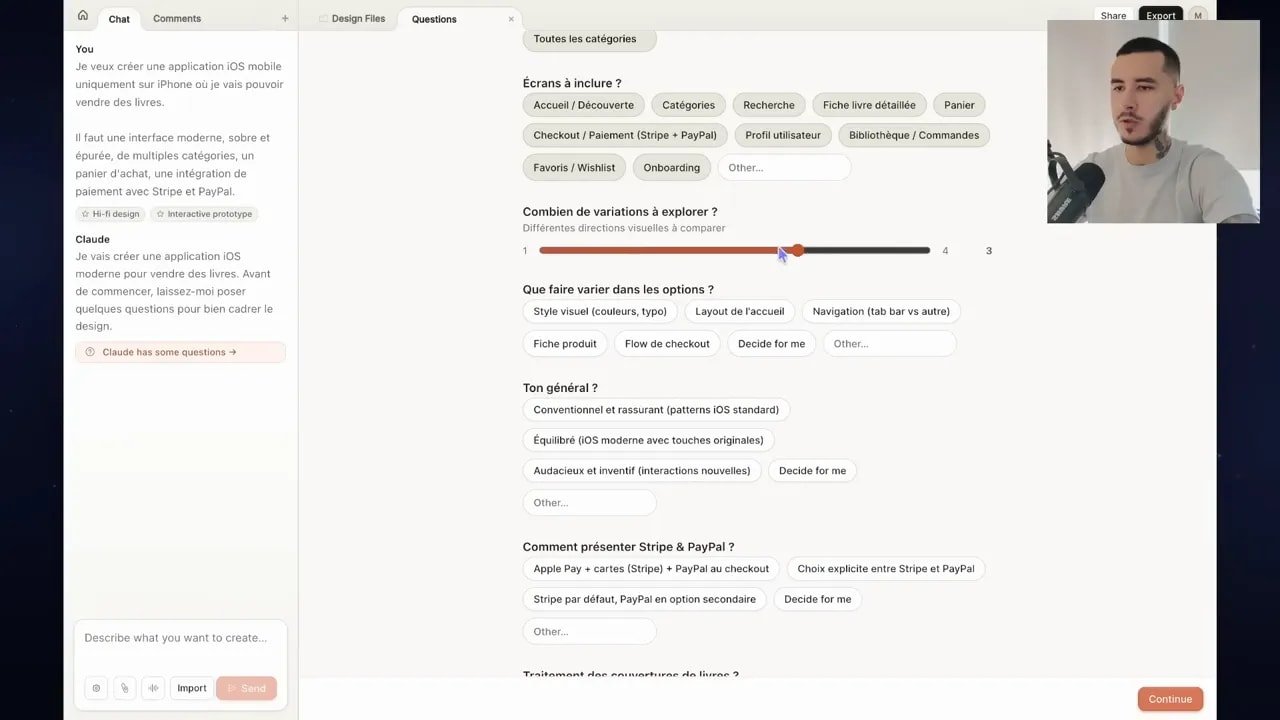The width and height of the screenshot is (1280, 720).
Task: Close the Questions tab
Action: tap(511, 18)
